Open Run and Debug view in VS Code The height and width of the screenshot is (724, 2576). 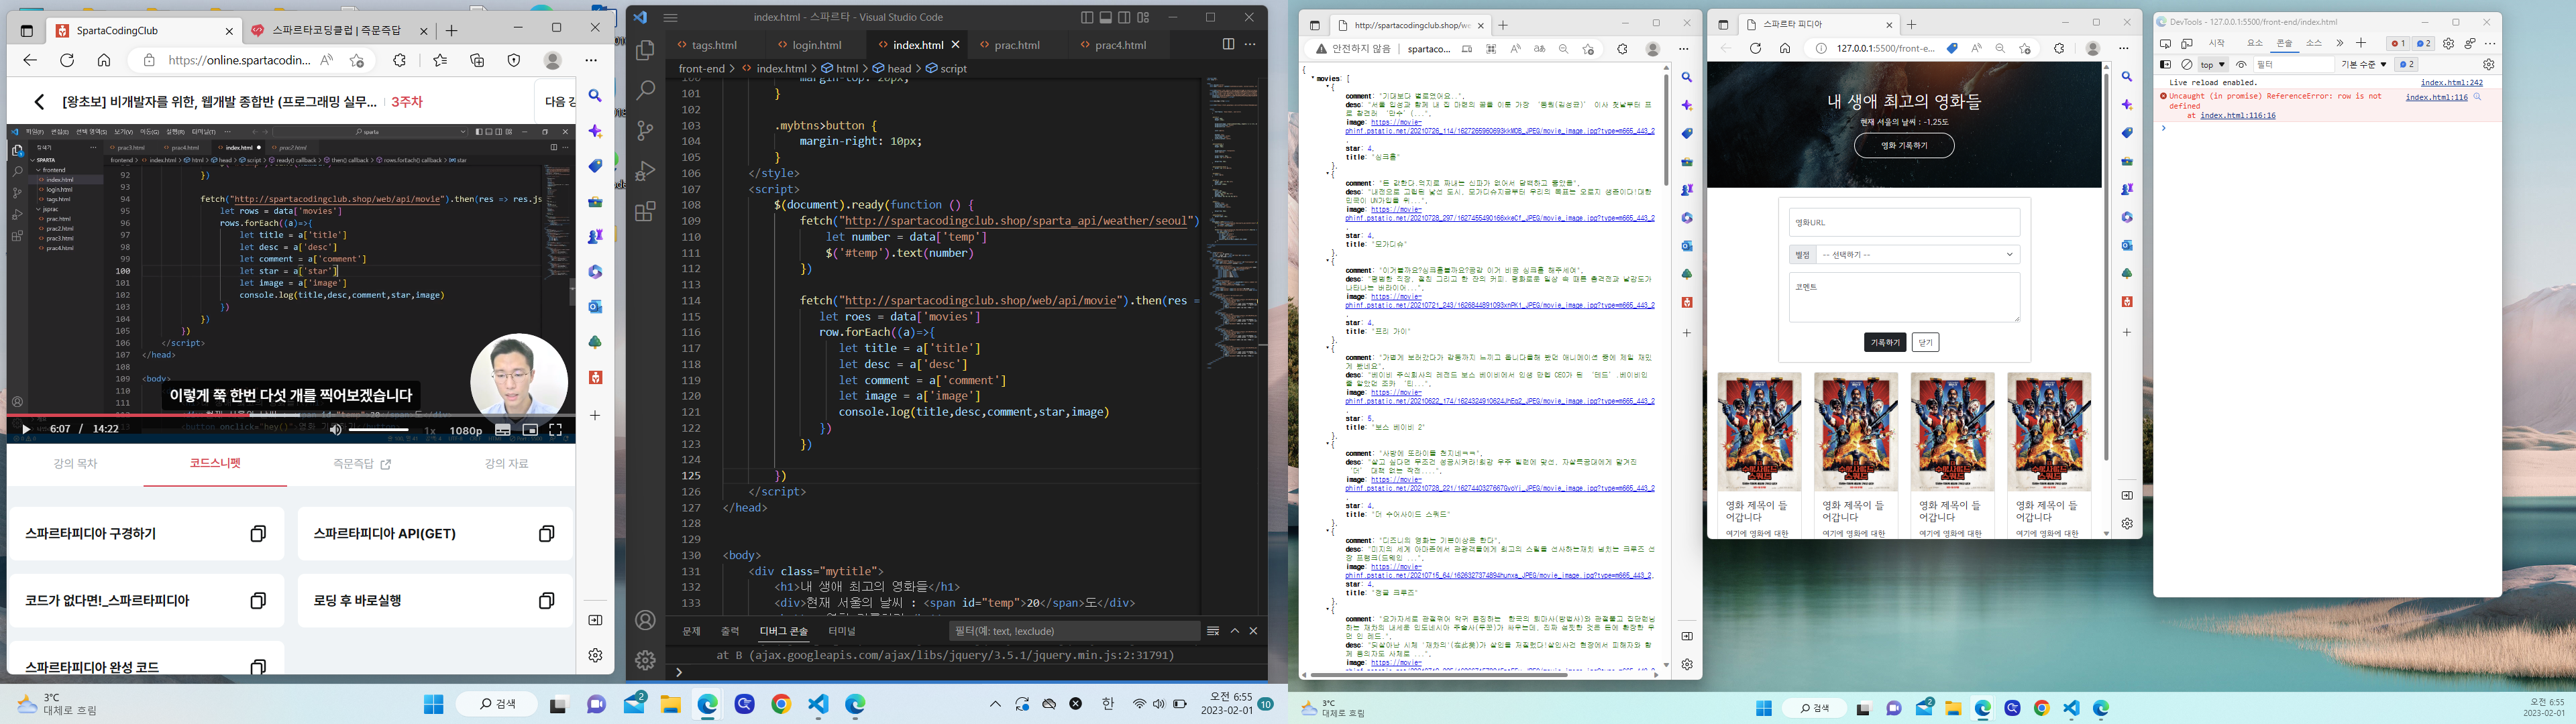(x=645, y=171)
